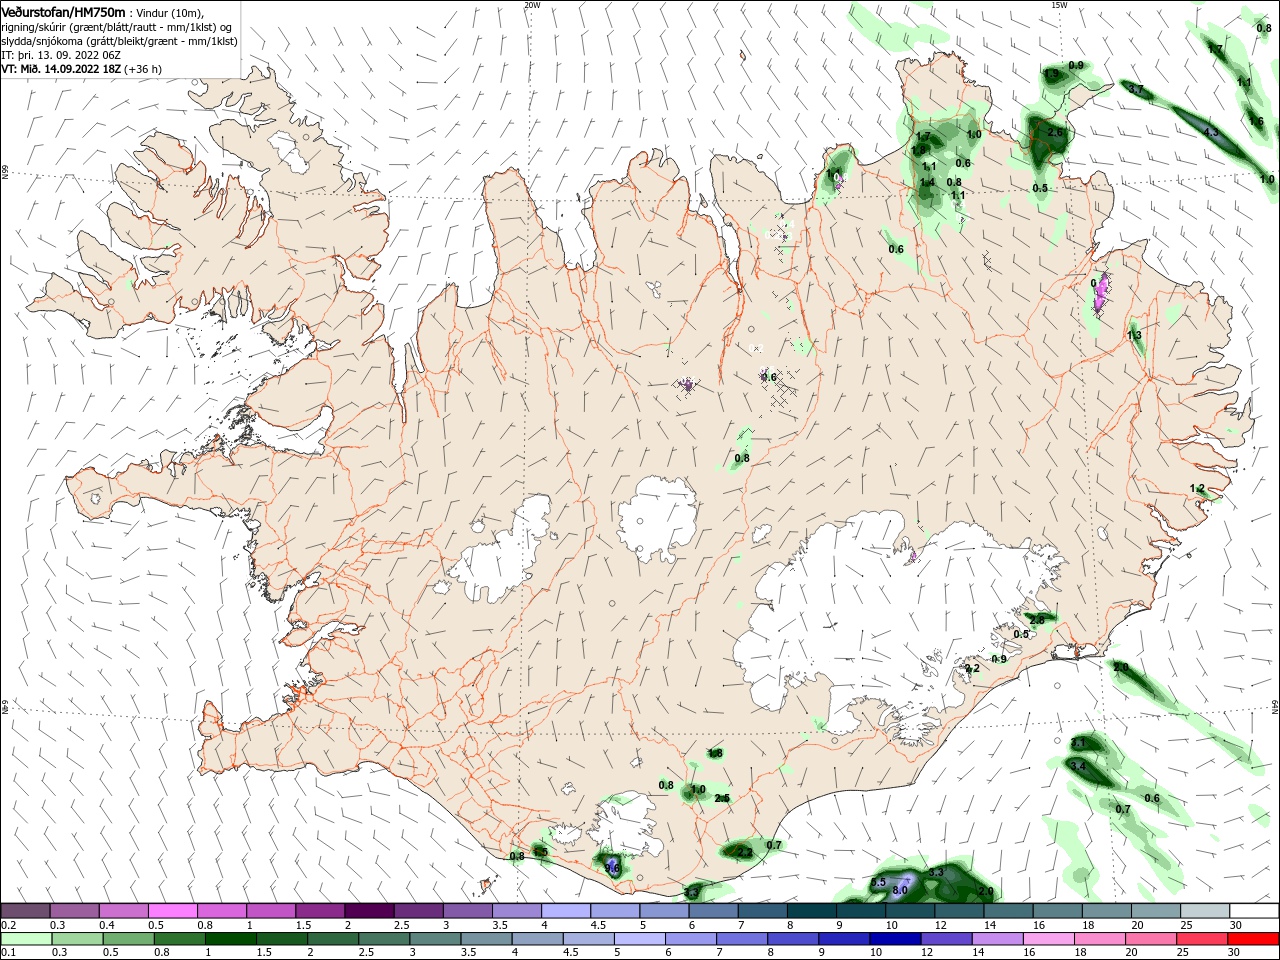This screenshot has height=960, width=1280.
Task: Click the 'IT: þri. 13. 09. 2022 06Z' line
Action: point(61,55)
